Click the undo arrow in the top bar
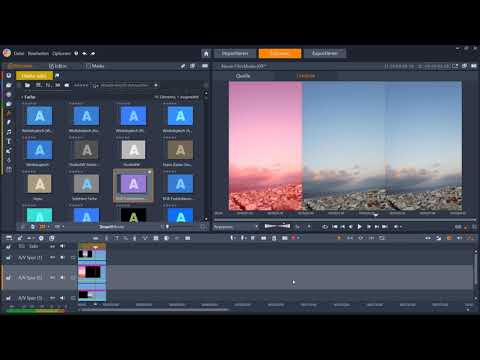 tap(85, 53)
